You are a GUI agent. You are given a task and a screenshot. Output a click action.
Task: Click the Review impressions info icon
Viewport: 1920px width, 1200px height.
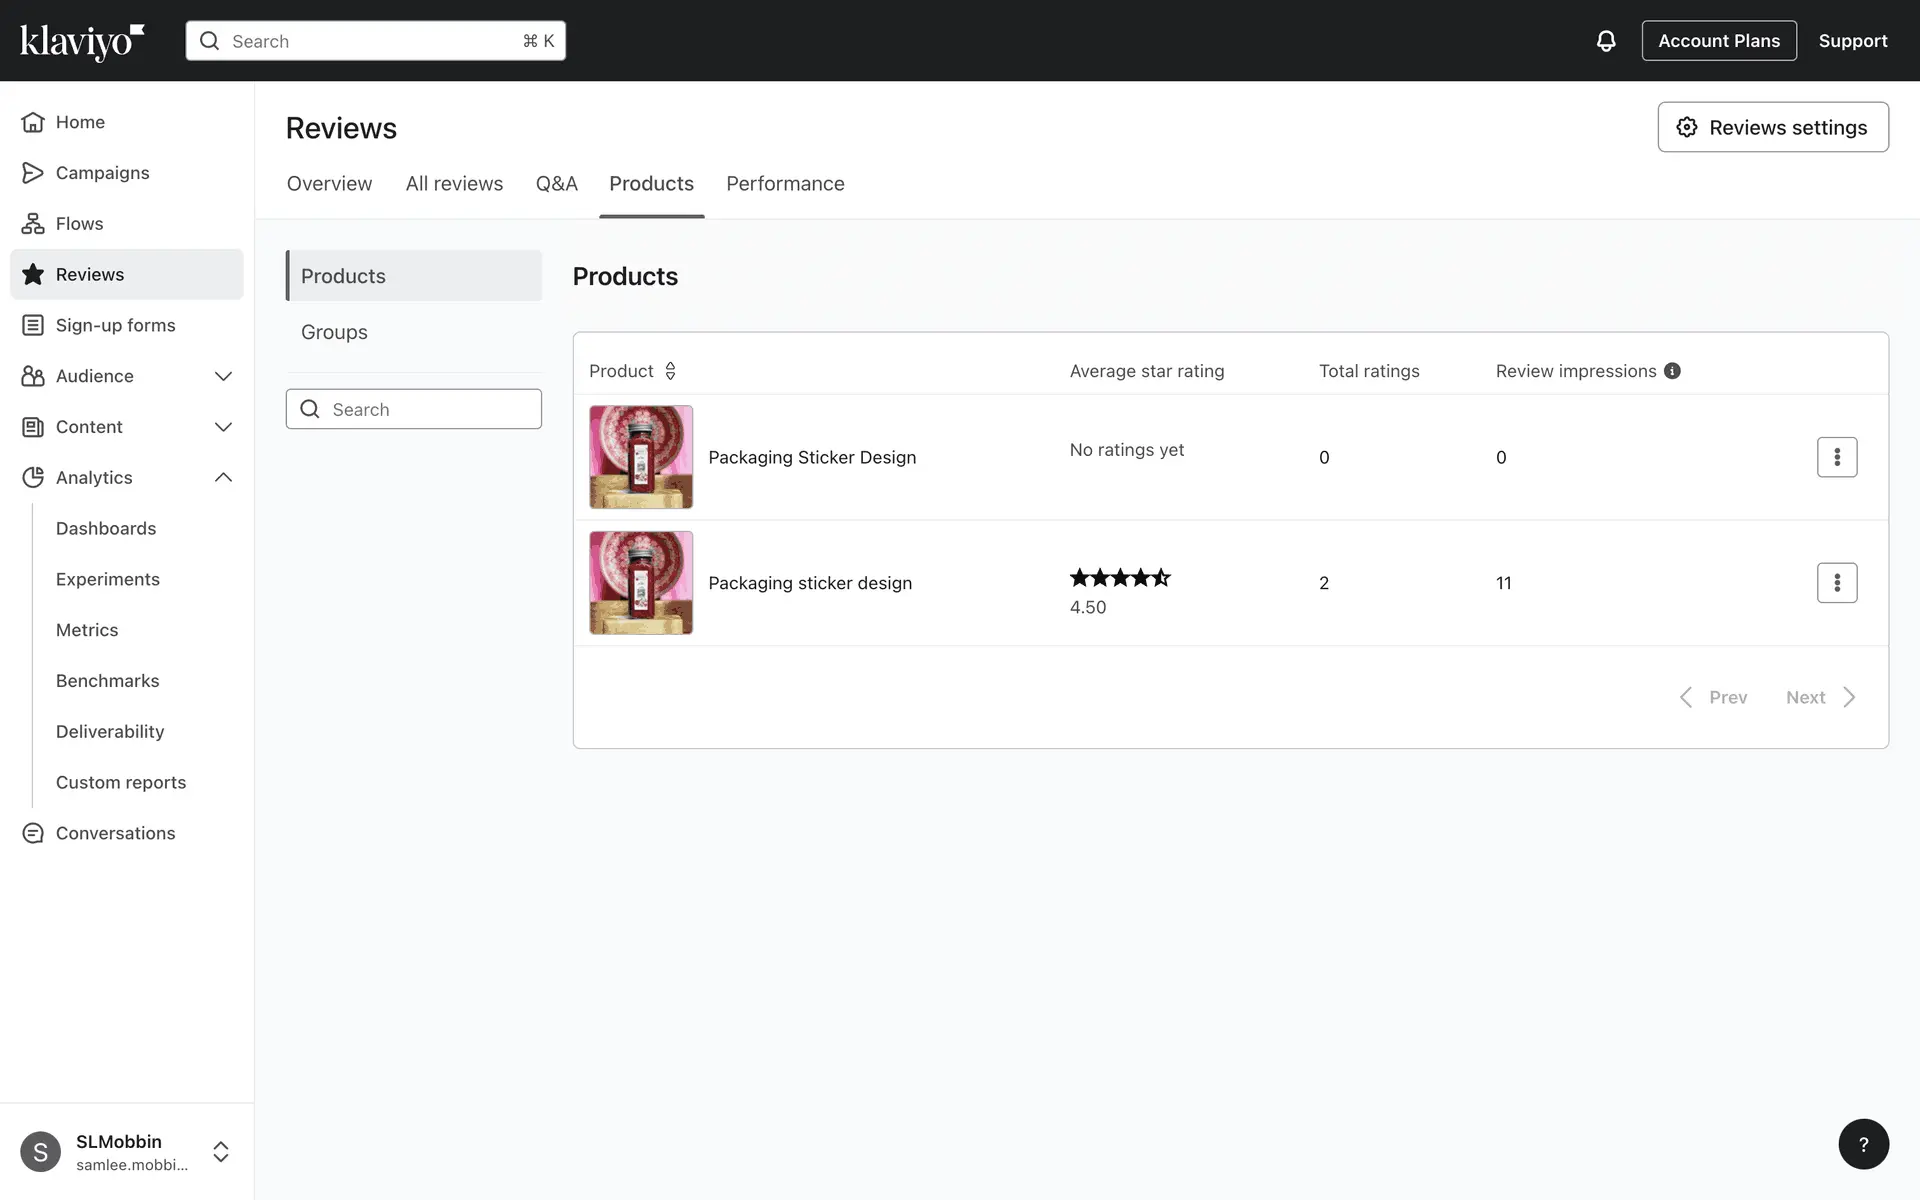[x=1672, y=371]
